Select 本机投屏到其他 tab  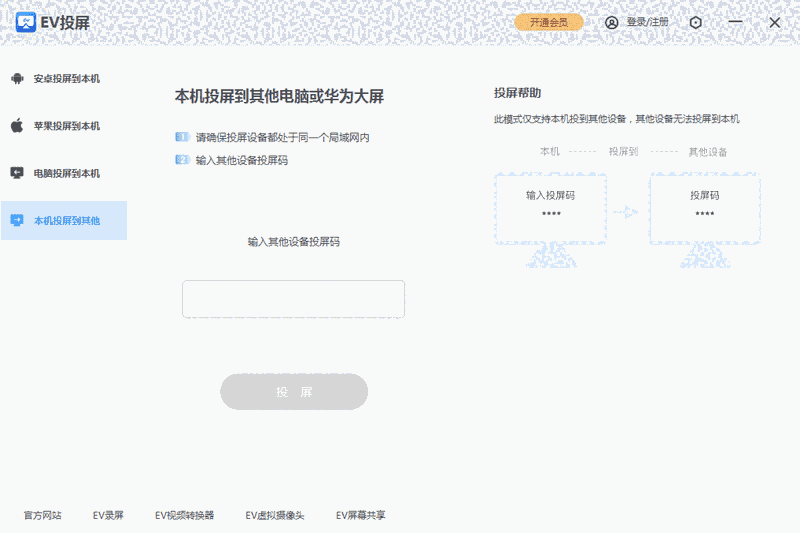coord(64,220)
